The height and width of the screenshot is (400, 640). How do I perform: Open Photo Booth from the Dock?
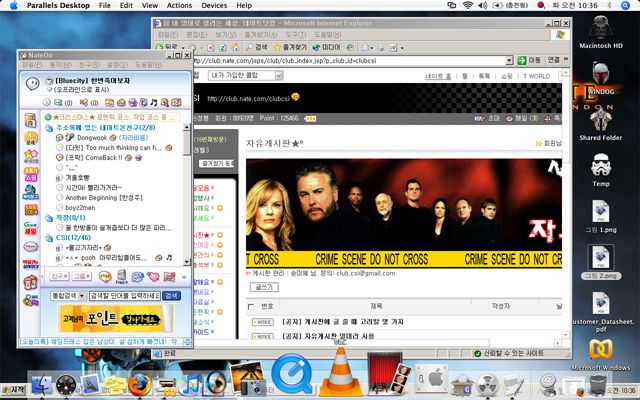(388, 374)
